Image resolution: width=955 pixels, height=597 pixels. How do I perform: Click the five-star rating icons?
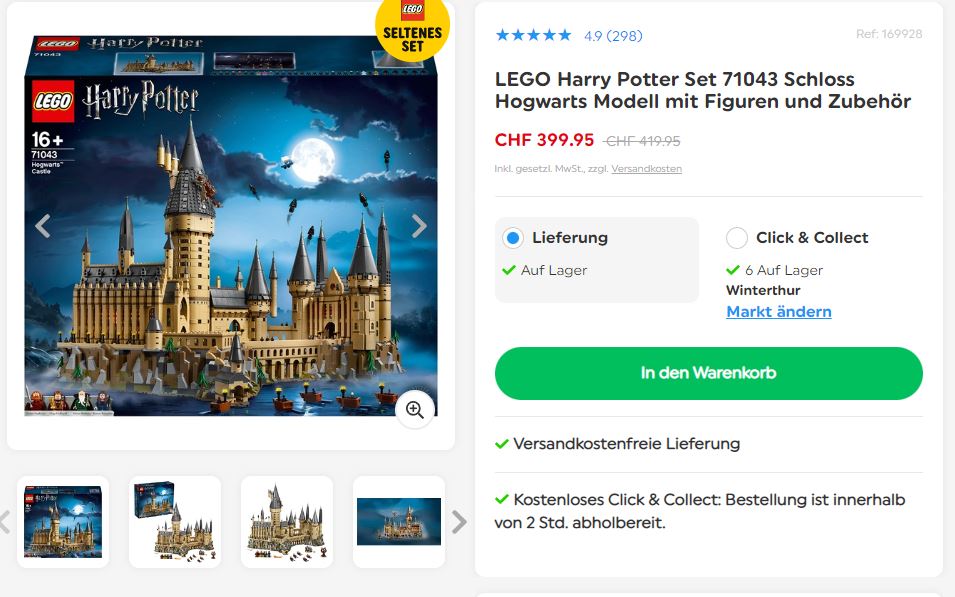click(x=534, y=35)
